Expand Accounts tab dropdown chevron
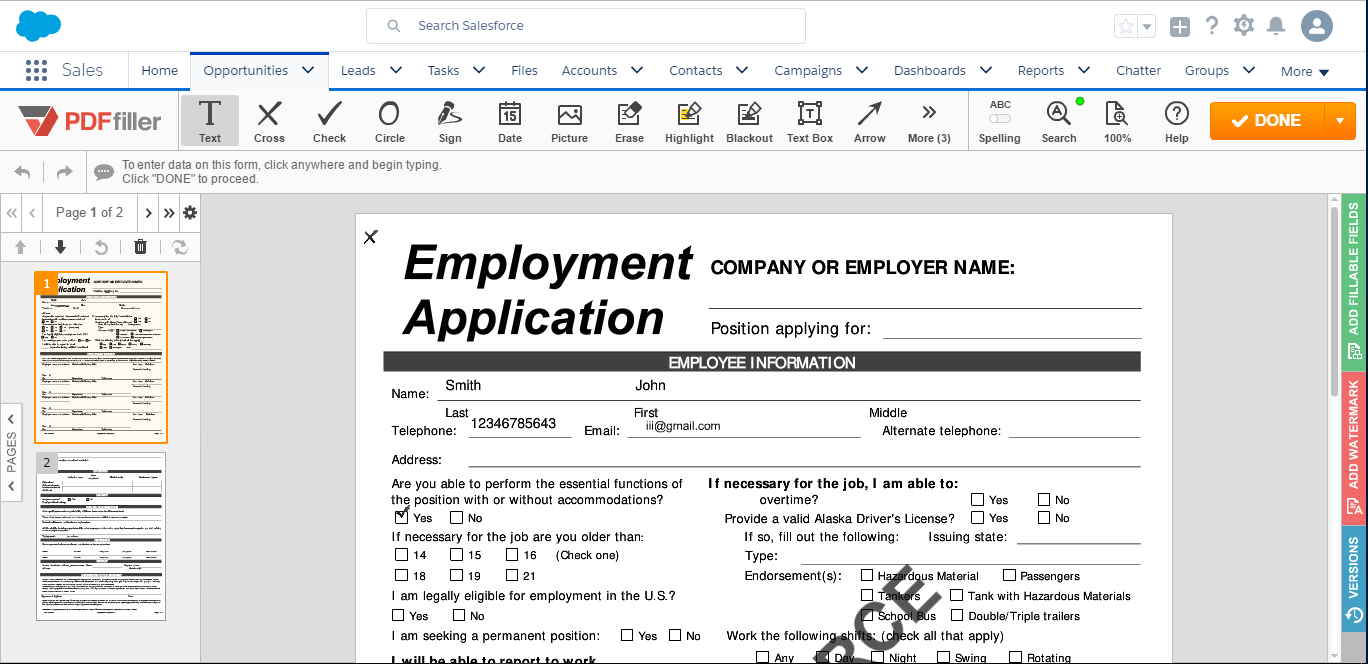 click(x=637, y=70)
